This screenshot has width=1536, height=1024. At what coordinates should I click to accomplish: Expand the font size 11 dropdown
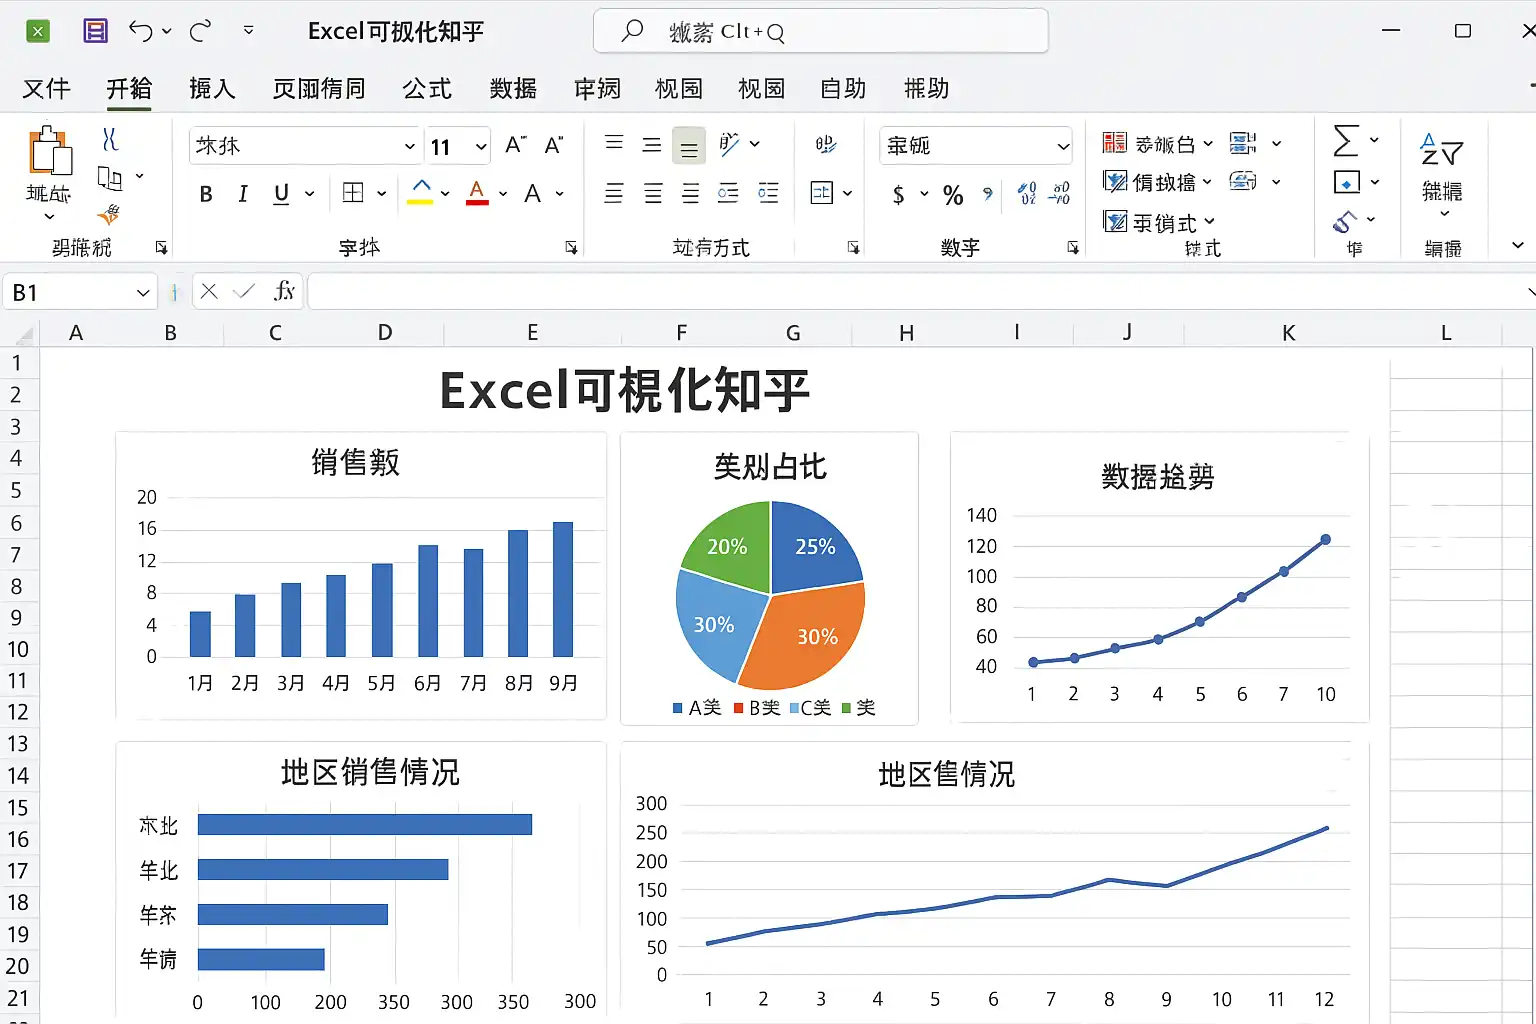(x=481, y=147)
